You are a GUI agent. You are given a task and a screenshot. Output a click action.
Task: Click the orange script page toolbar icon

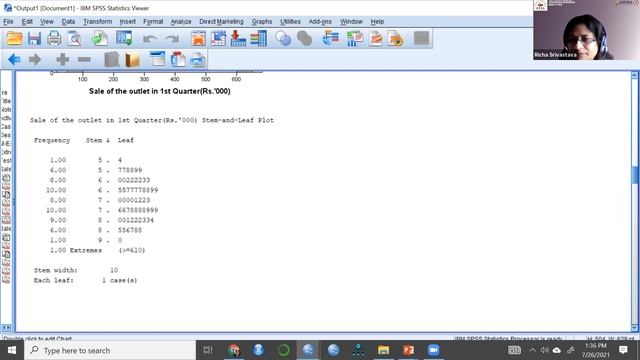pyautogui.click(x=395, y=39)
